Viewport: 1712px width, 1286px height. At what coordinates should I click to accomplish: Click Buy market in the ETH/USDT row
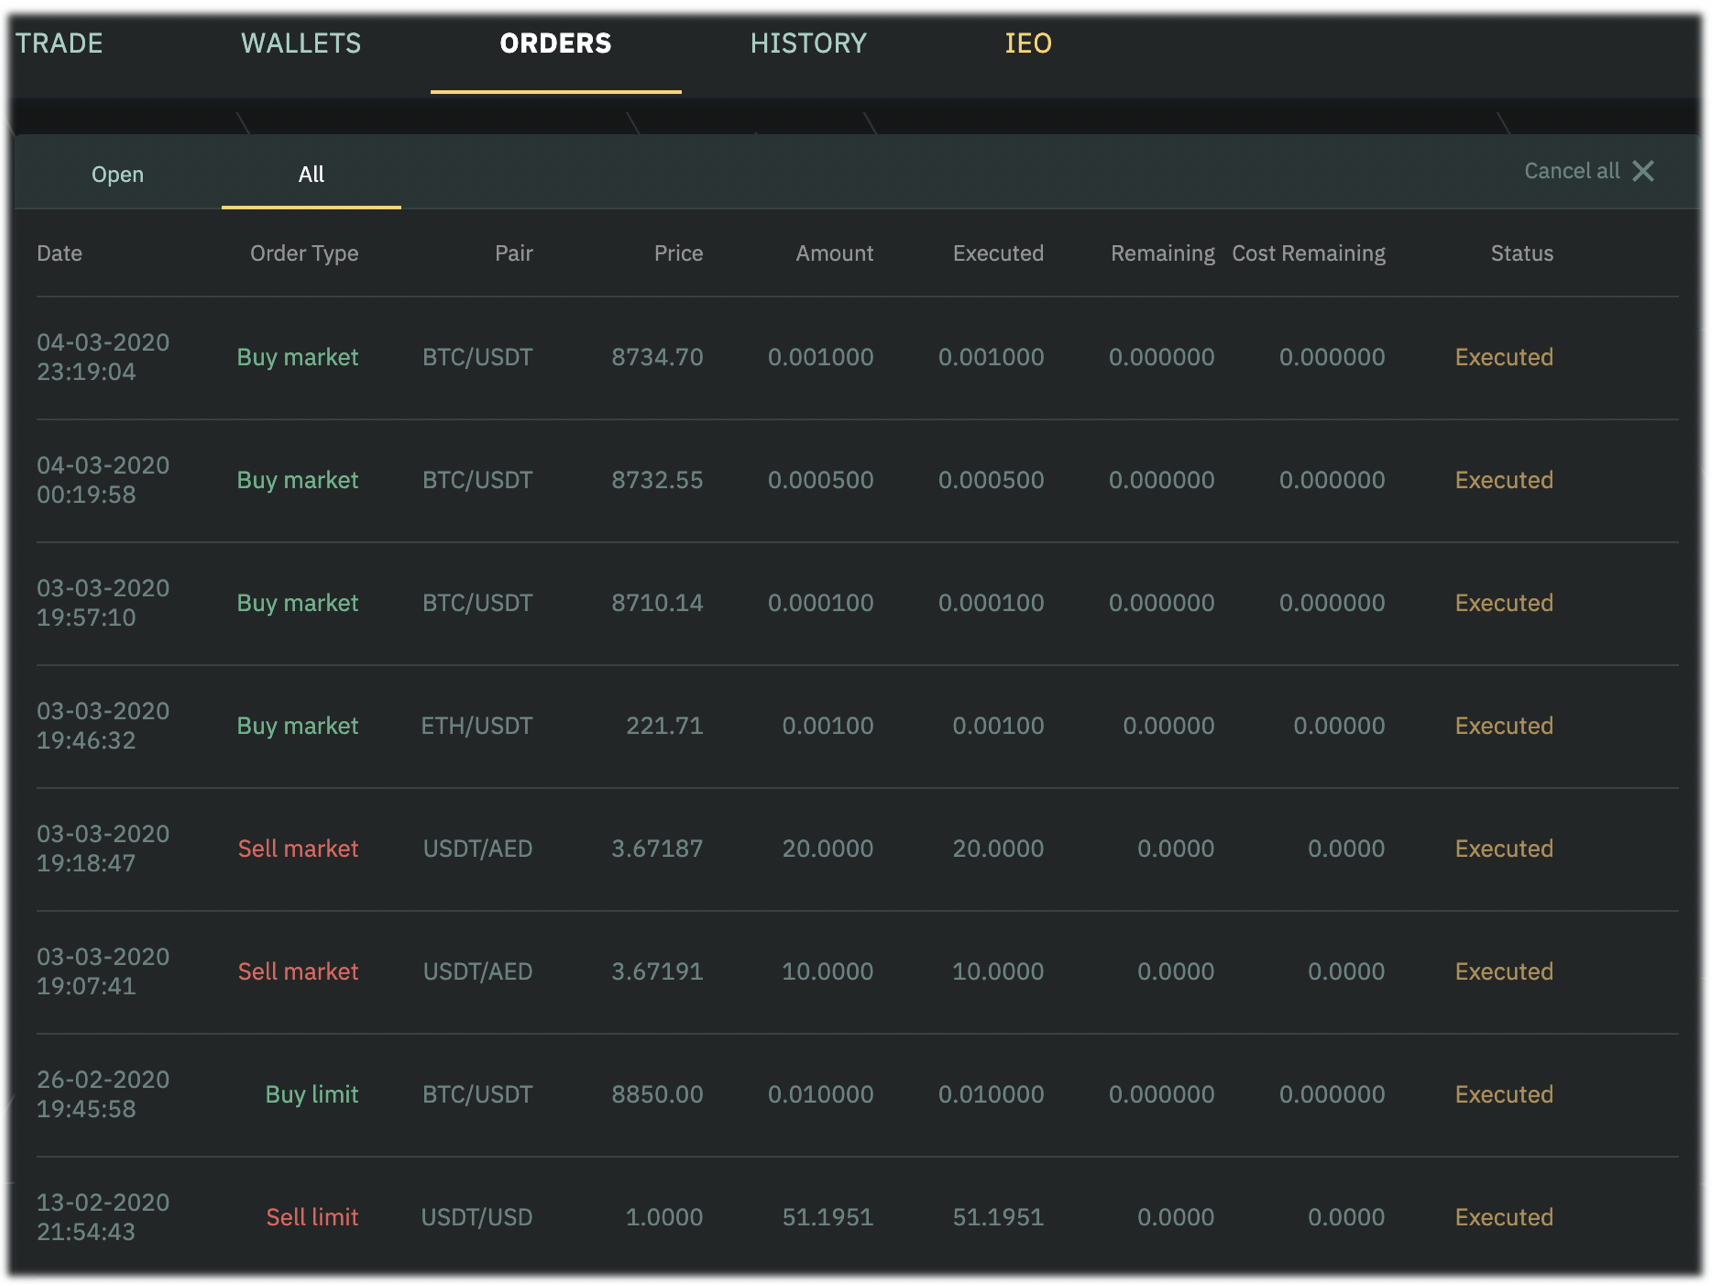click(x=297, y=726)
